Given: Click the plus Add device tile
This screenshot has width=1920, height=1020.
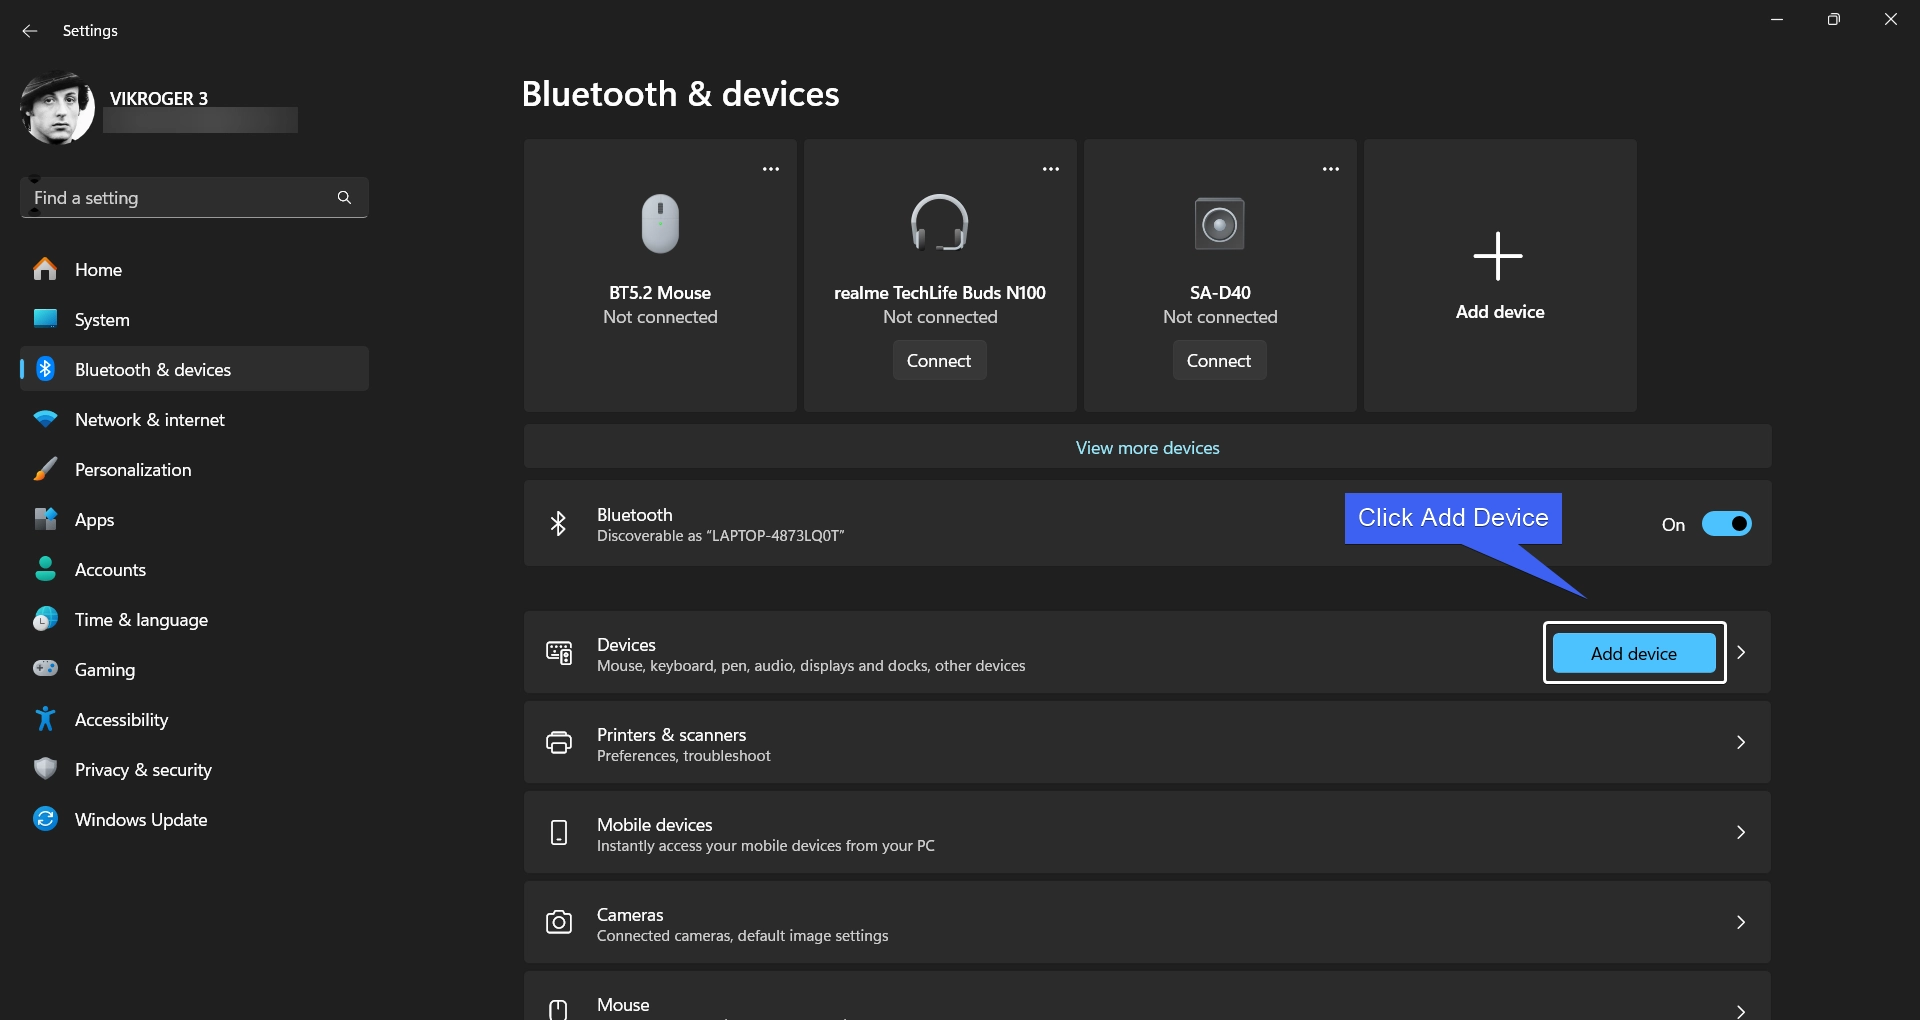Looking at the screenshot, I should [1500, 275].
